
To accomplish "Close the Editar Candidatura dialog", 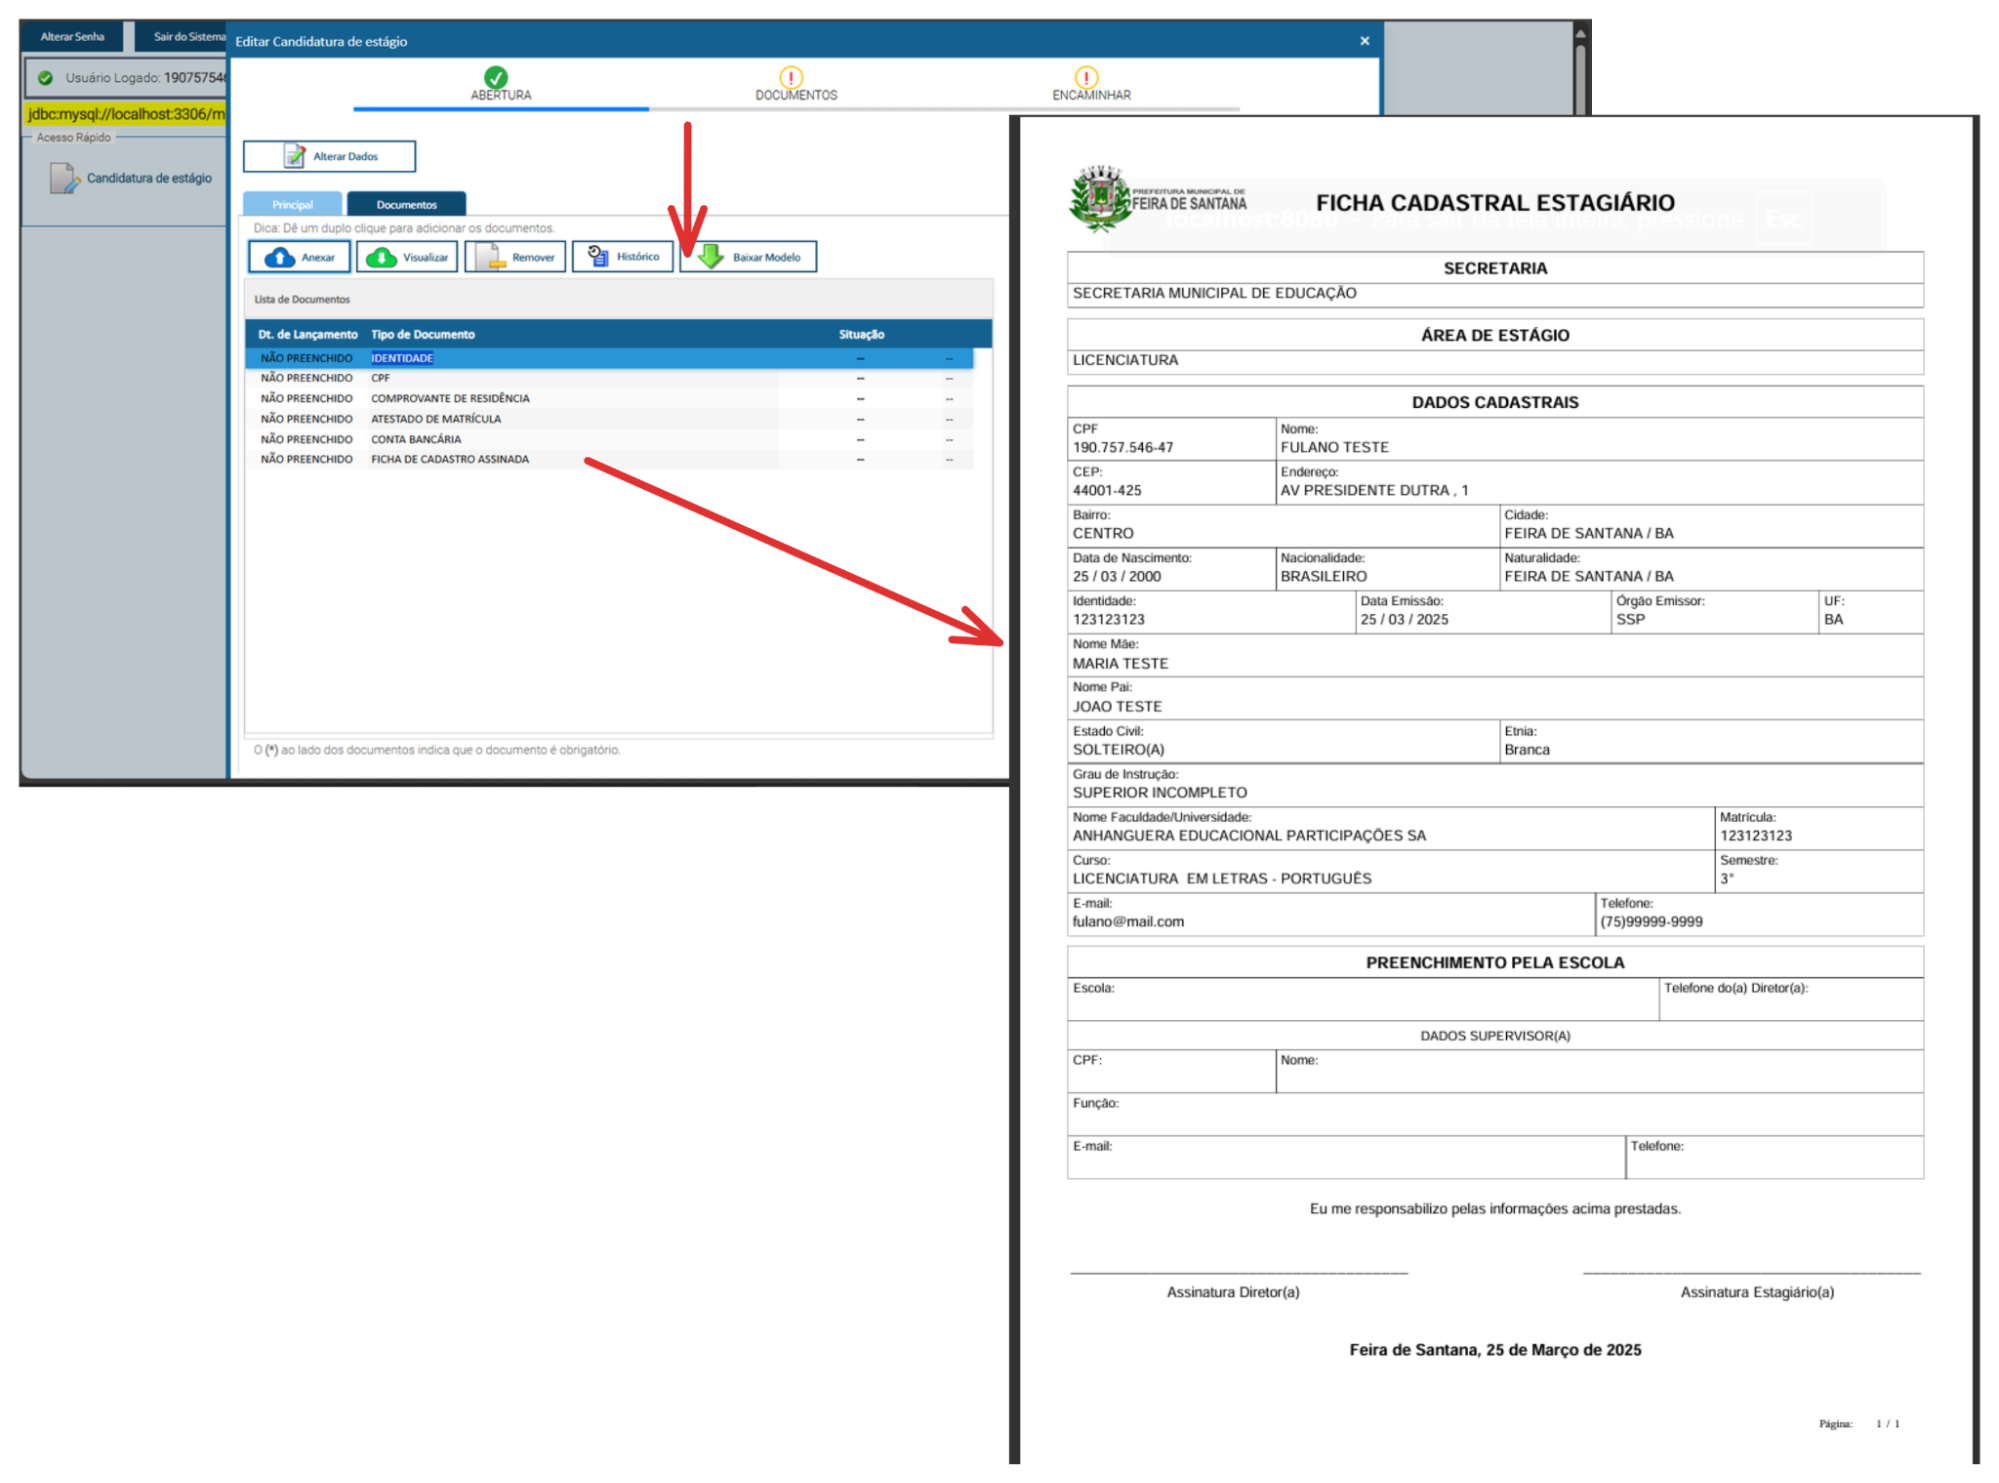I will (x=1364, y=41).
